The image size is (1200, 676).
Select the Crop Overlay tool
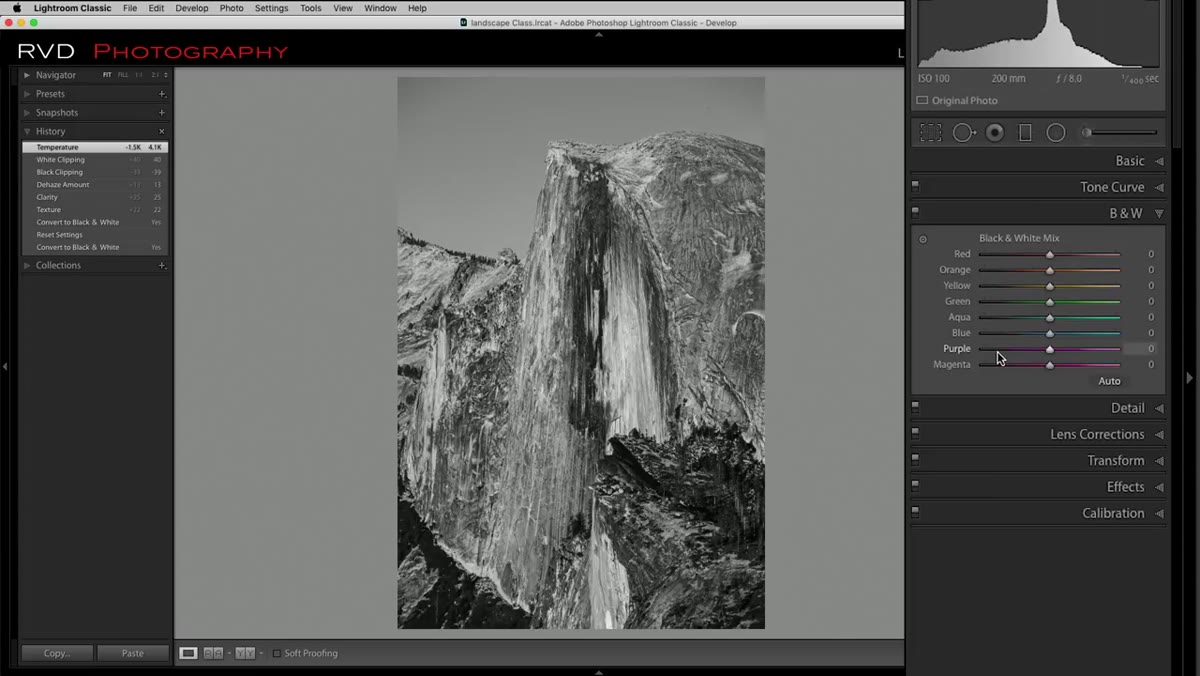pos(931,133)
